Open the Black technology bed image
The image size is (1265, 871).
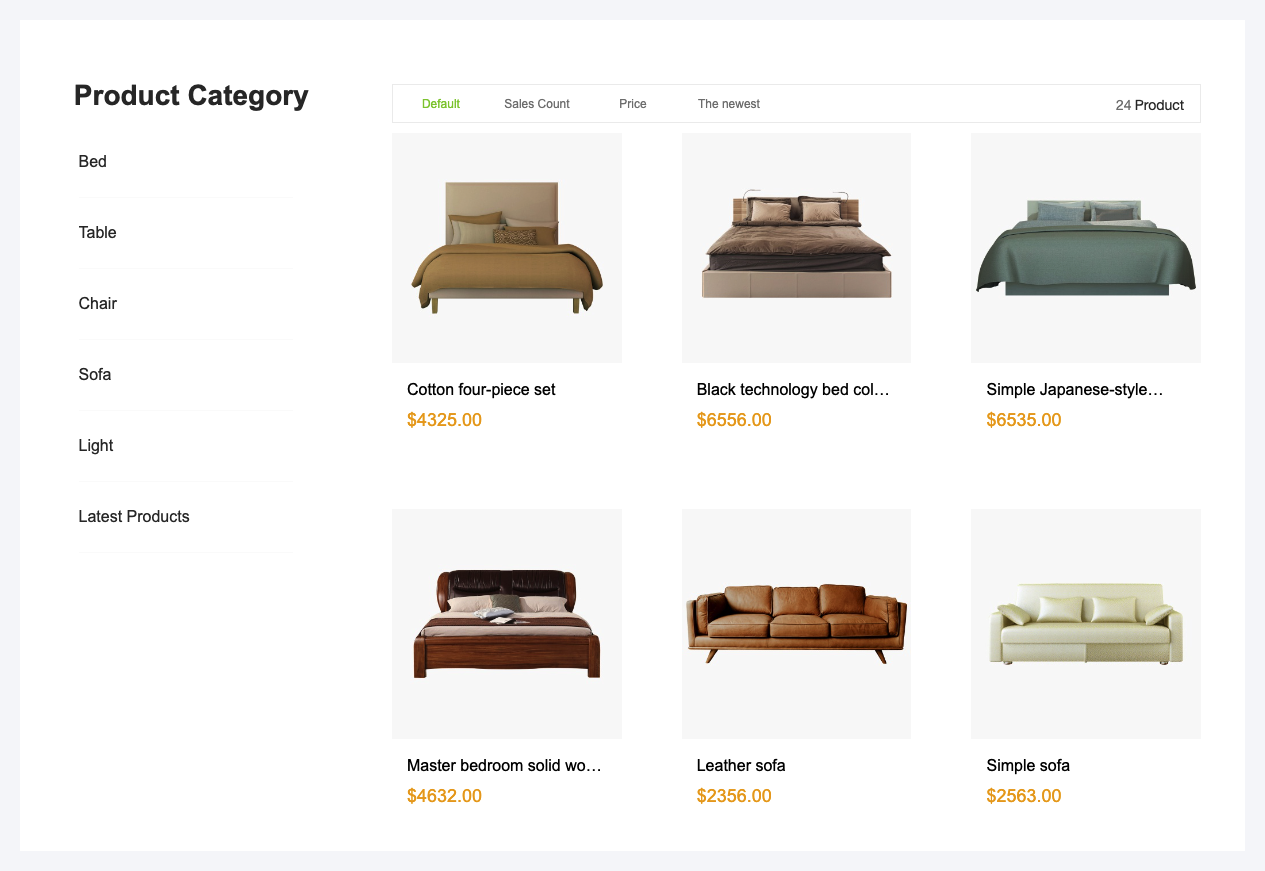(x=796, y=248)
